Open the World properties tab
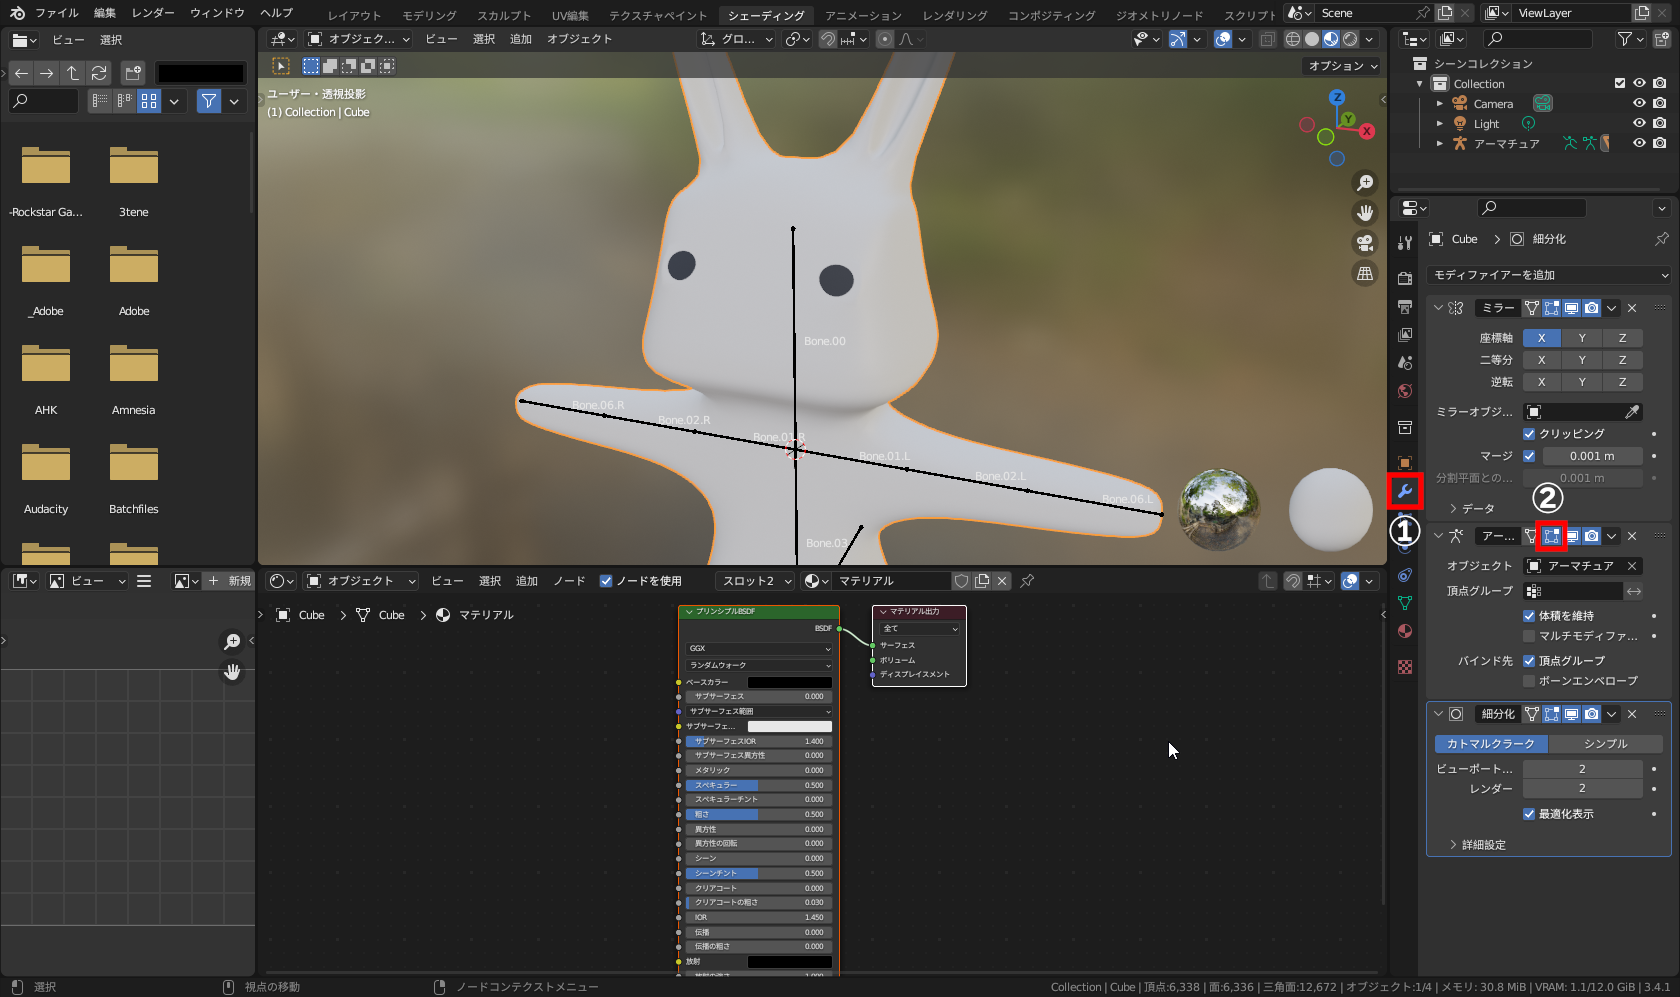The image size is (1680, 997). click(x=1405, y=391)
